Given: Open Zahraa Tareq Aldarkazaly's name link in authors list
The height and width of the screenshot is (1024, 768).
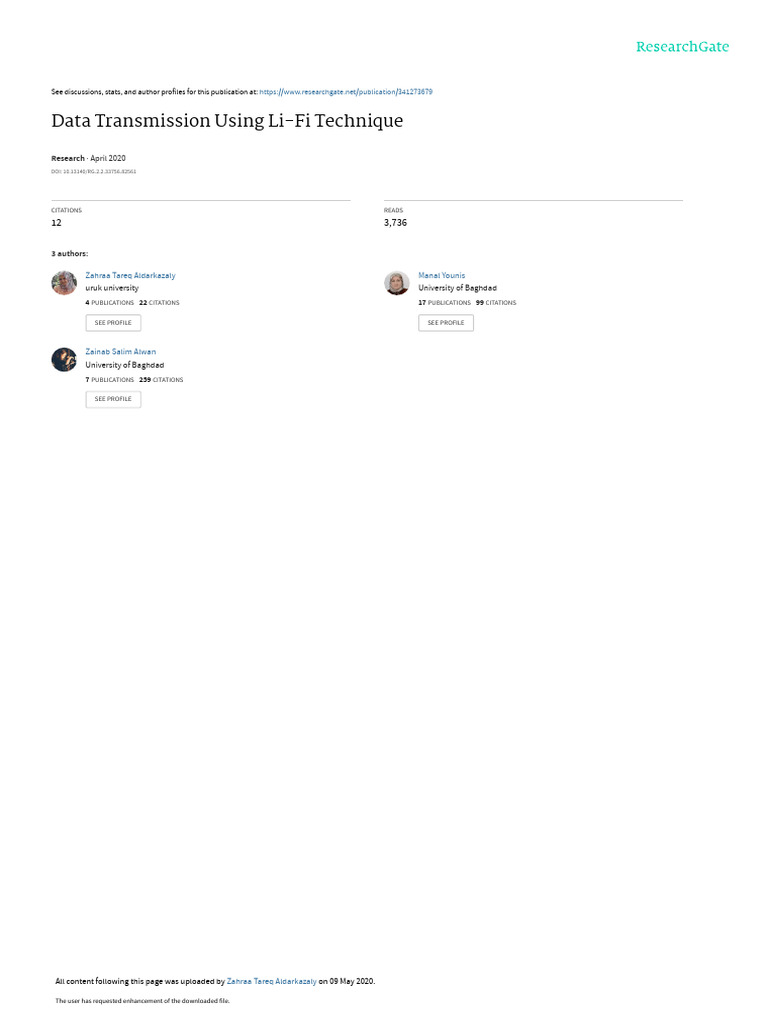Looking at the screenshot, I should tap(130, 276).
